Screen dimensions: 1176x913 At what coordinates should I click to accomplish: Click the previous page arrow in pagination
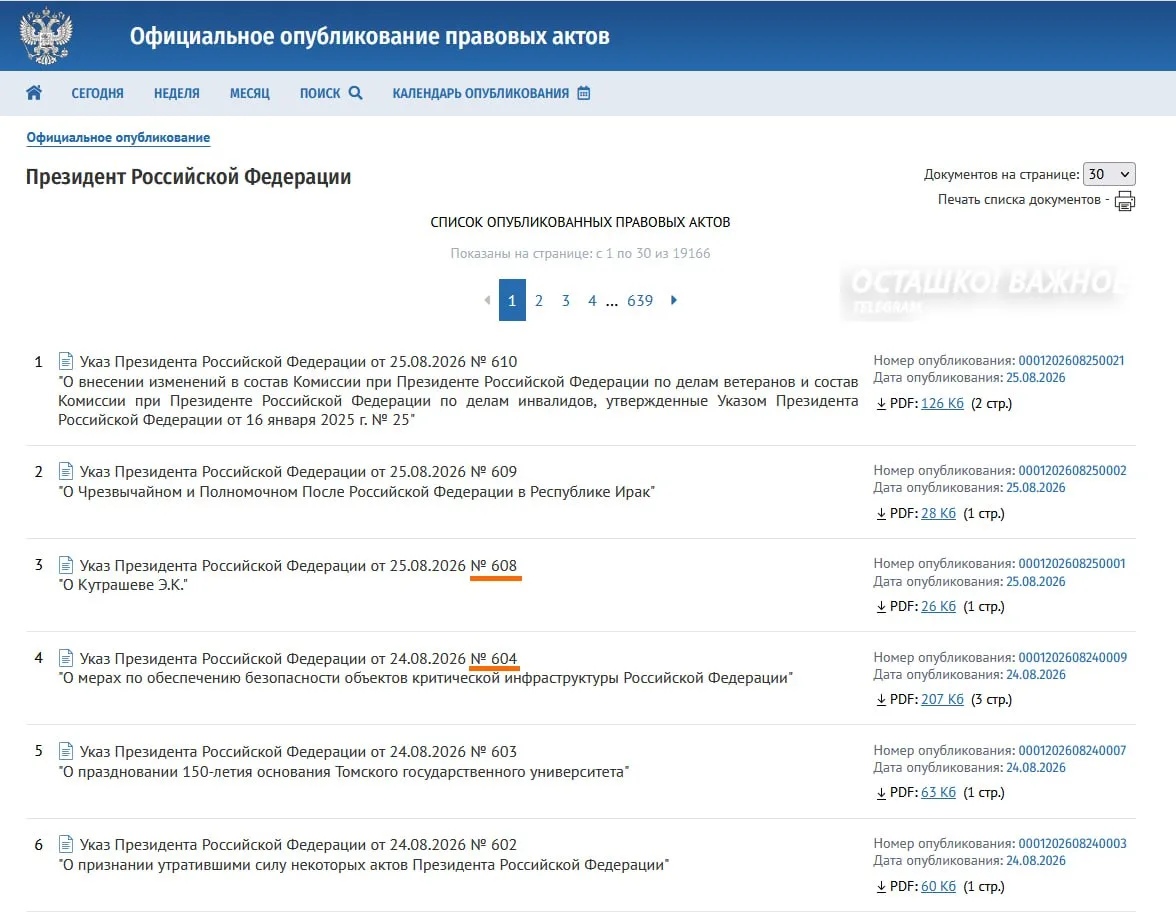tap(488, 300)
